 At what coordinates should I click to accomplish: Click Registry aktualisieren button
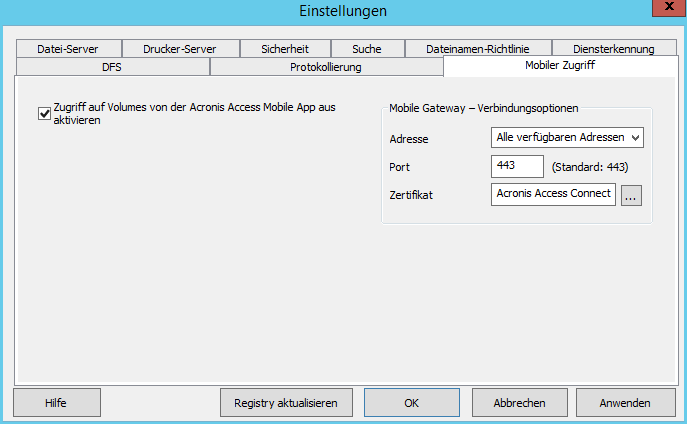[x=286, y=403]
